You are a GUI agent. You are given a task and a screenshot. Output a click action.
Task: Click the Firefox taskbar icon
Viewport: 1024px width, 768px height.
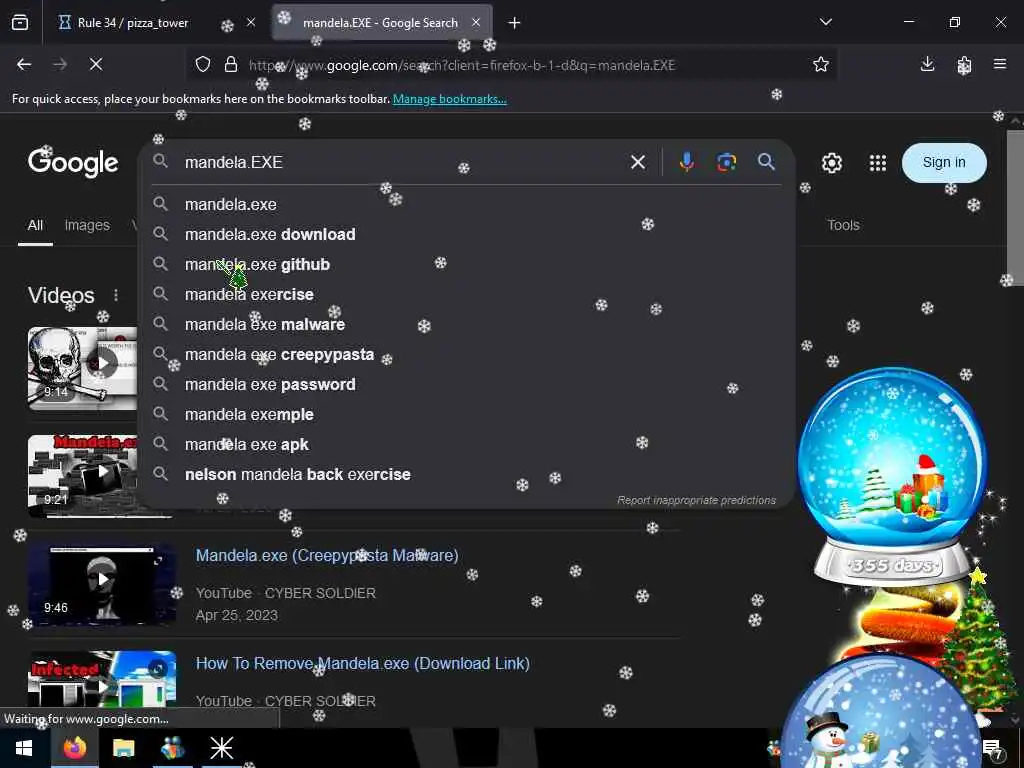74,748
